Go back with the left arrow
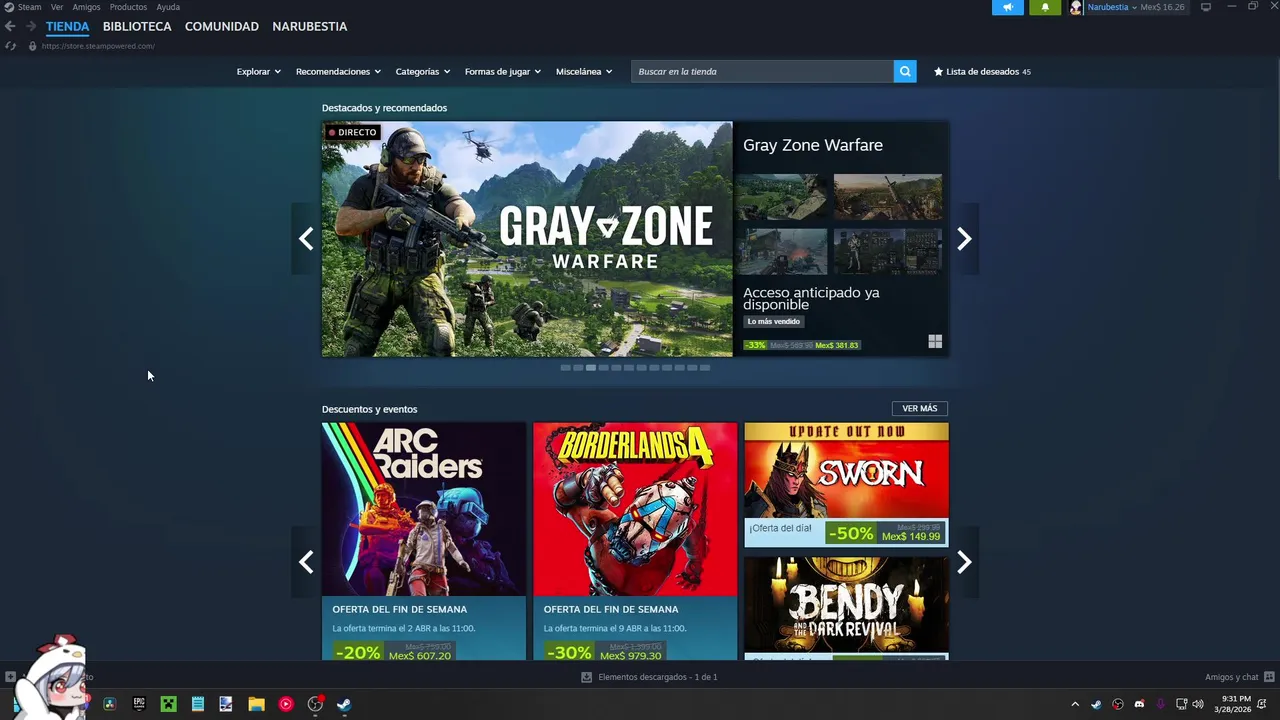 [10, 26]
